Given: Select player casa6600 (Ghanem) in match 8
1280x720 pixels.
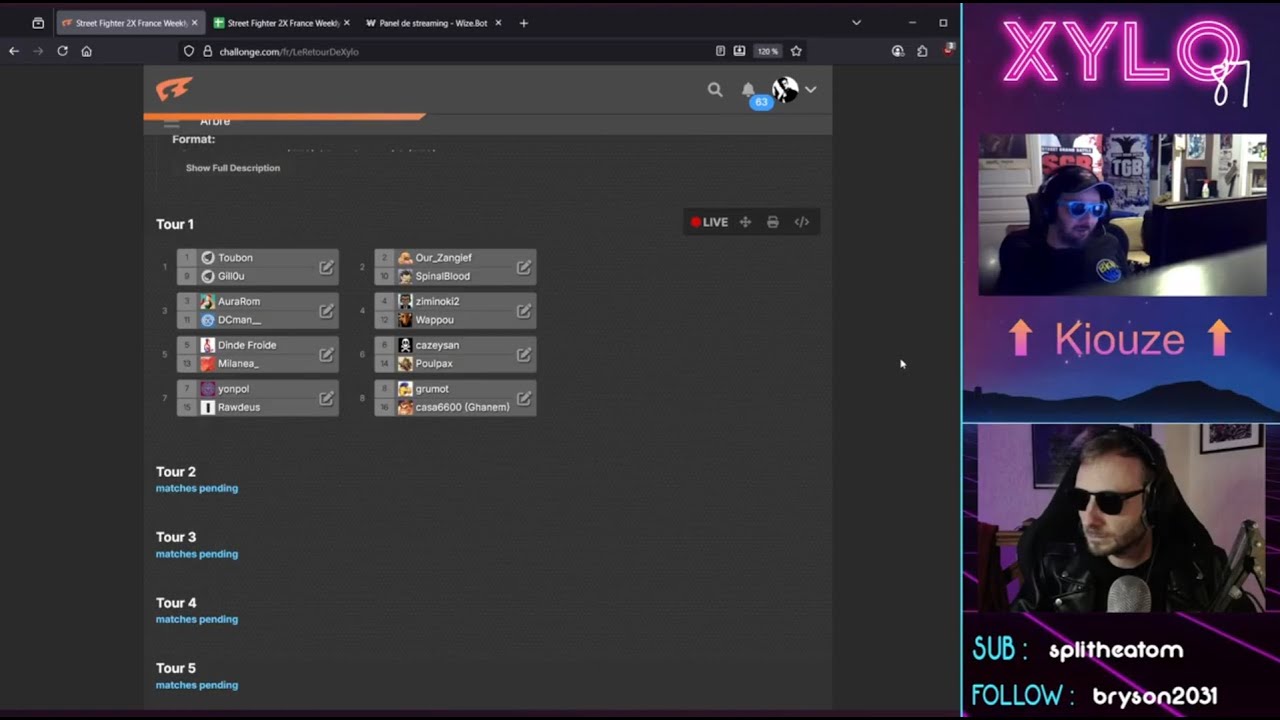Looking at the screenshot, I should 462,407.
